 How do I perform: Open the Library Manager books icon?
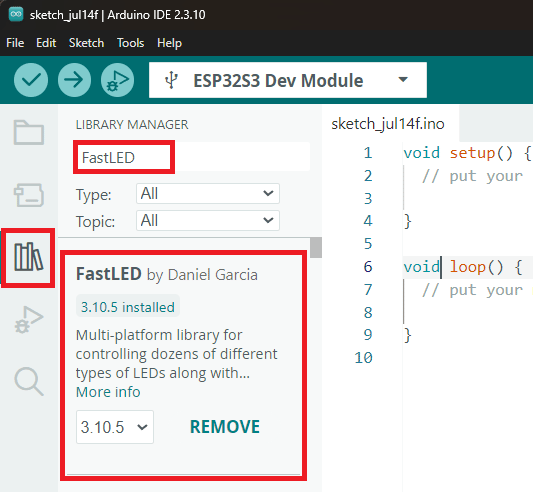tap(28, 257)
